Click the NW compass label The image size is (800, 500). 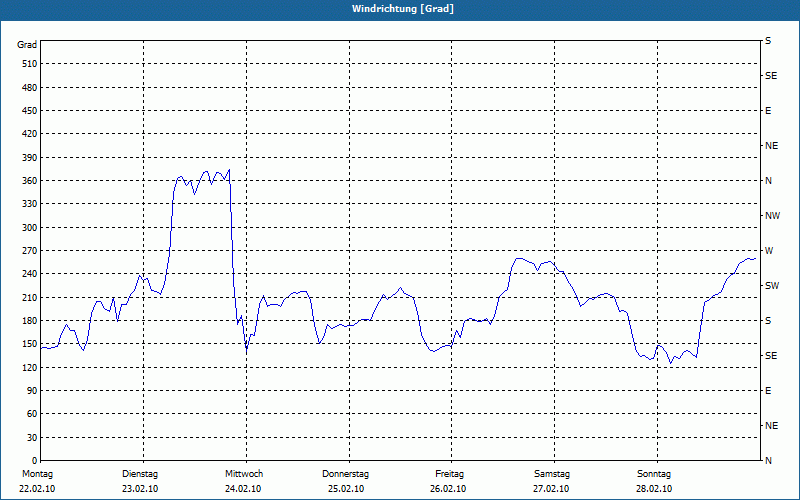click(772, 216)
